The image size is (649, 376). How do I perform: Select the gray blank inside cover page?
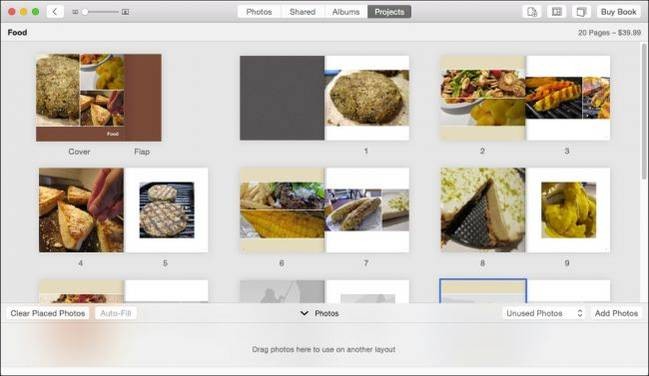(x=282, y=98)
